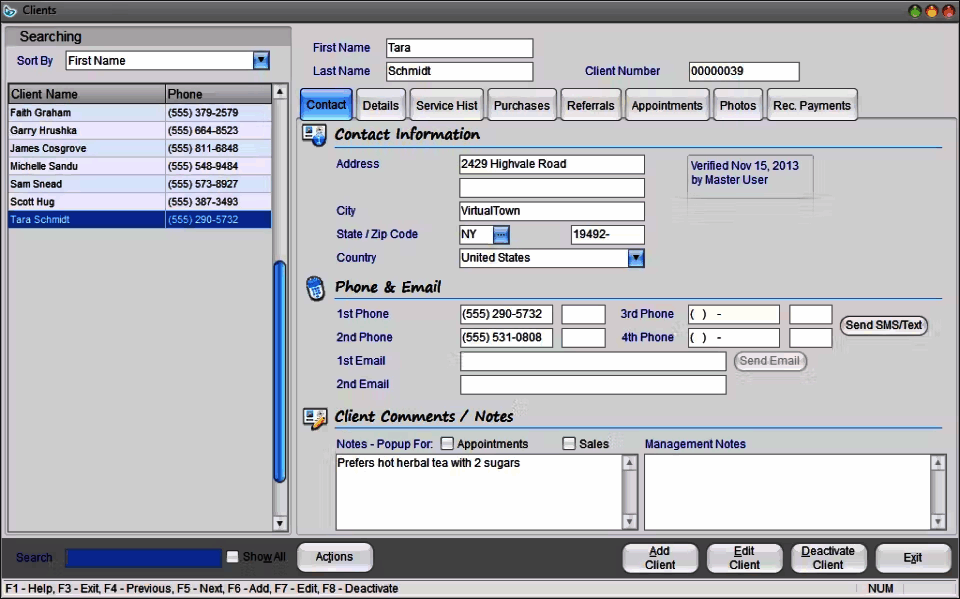Open the Appointments tab
Viewport: 960px width, 599px height.
coord(666,105)
